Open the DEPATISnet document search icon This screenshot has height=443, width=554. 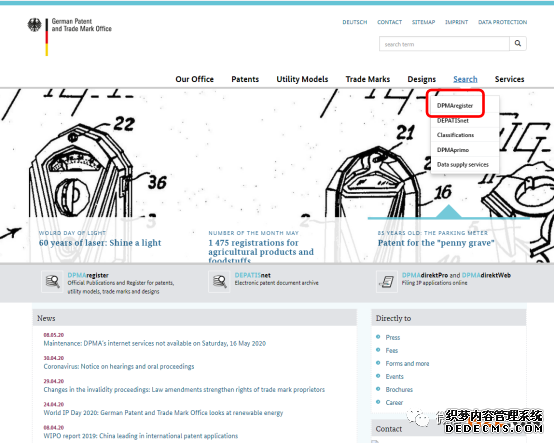coord(219,282)
